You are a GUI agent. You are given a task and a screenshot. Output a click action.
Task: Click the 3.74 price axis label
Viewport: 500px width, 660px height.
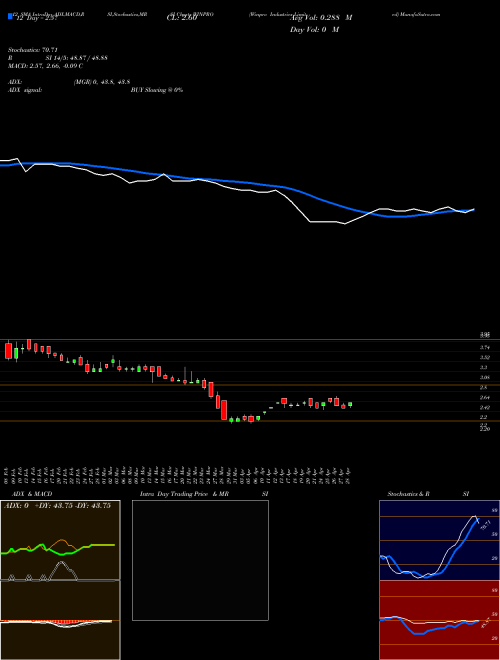[485, 348]
